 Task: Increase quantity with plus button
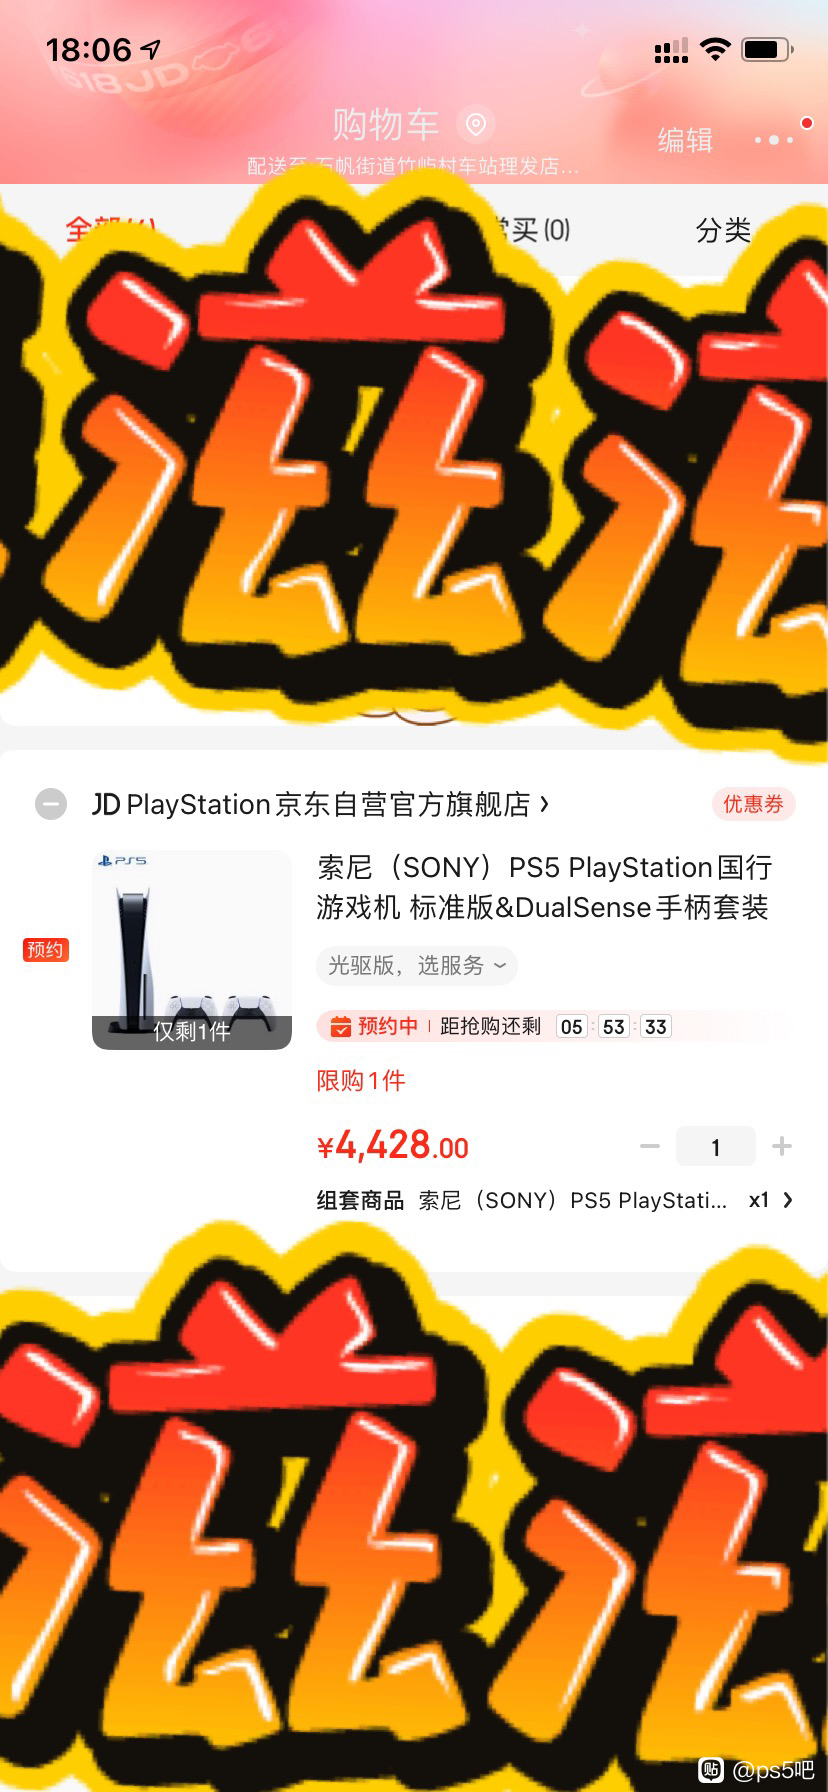tap(782, 1146)
